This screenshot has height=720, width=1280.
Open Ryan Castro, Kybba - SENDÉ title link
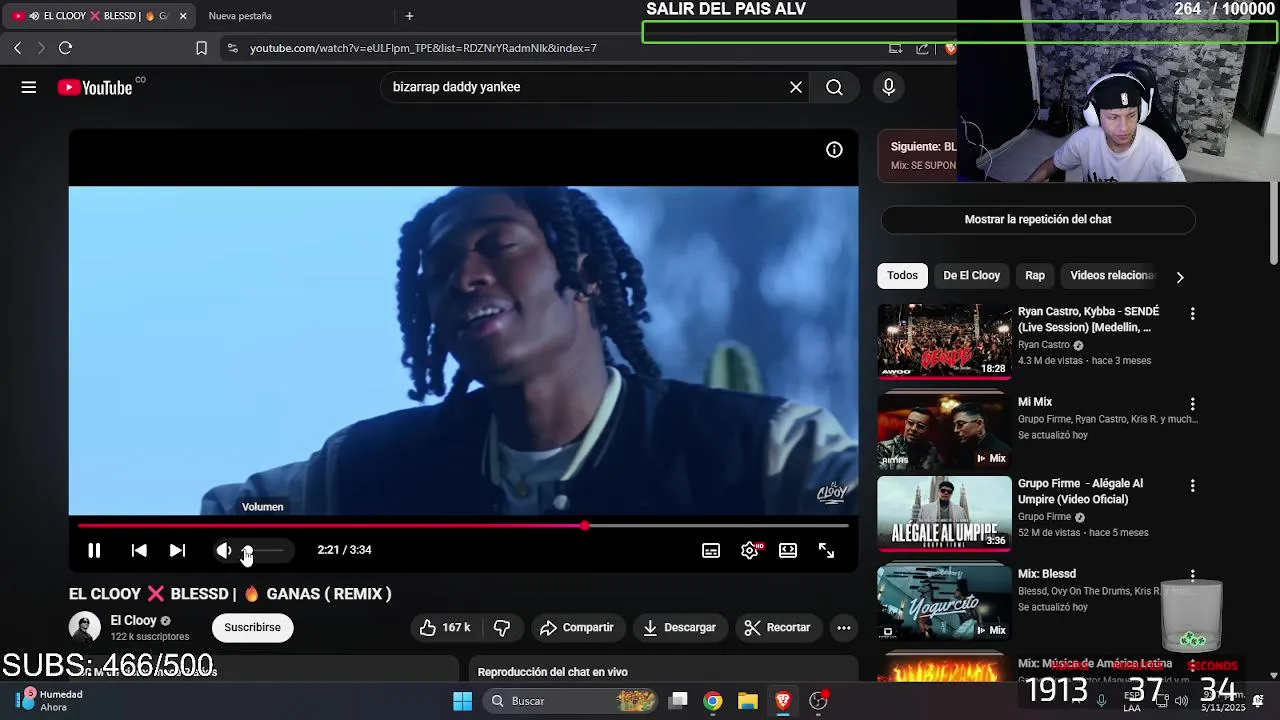click(x=1088, y=319)
